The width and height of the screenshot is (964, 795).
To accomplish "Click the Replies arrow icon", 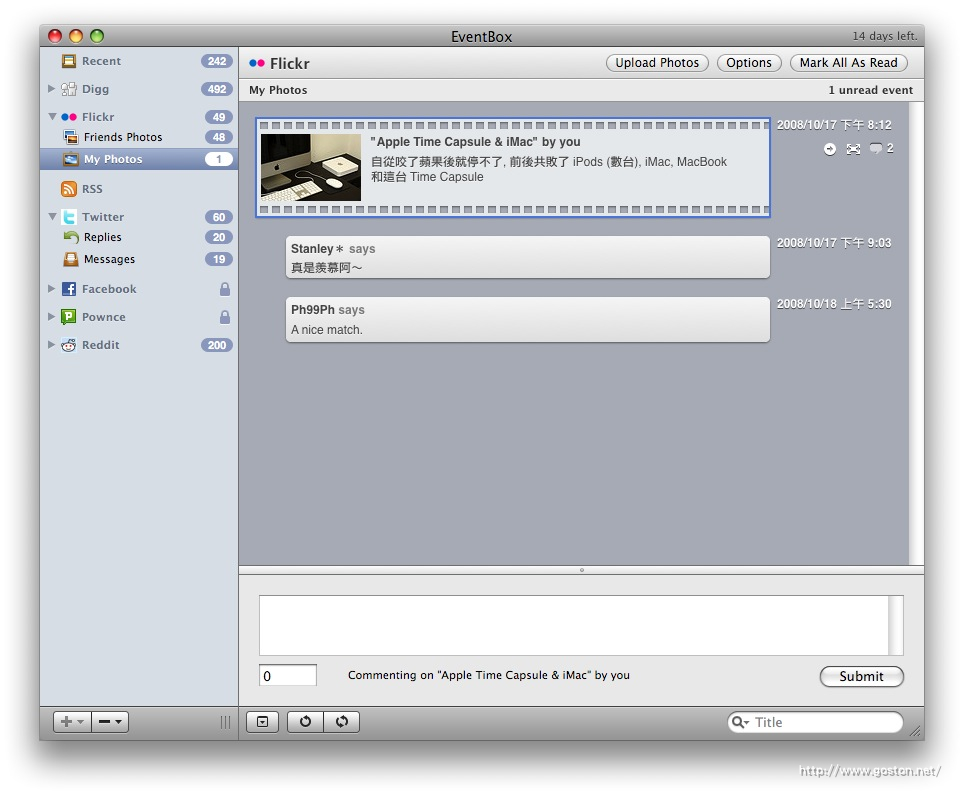I will (71, 237).
